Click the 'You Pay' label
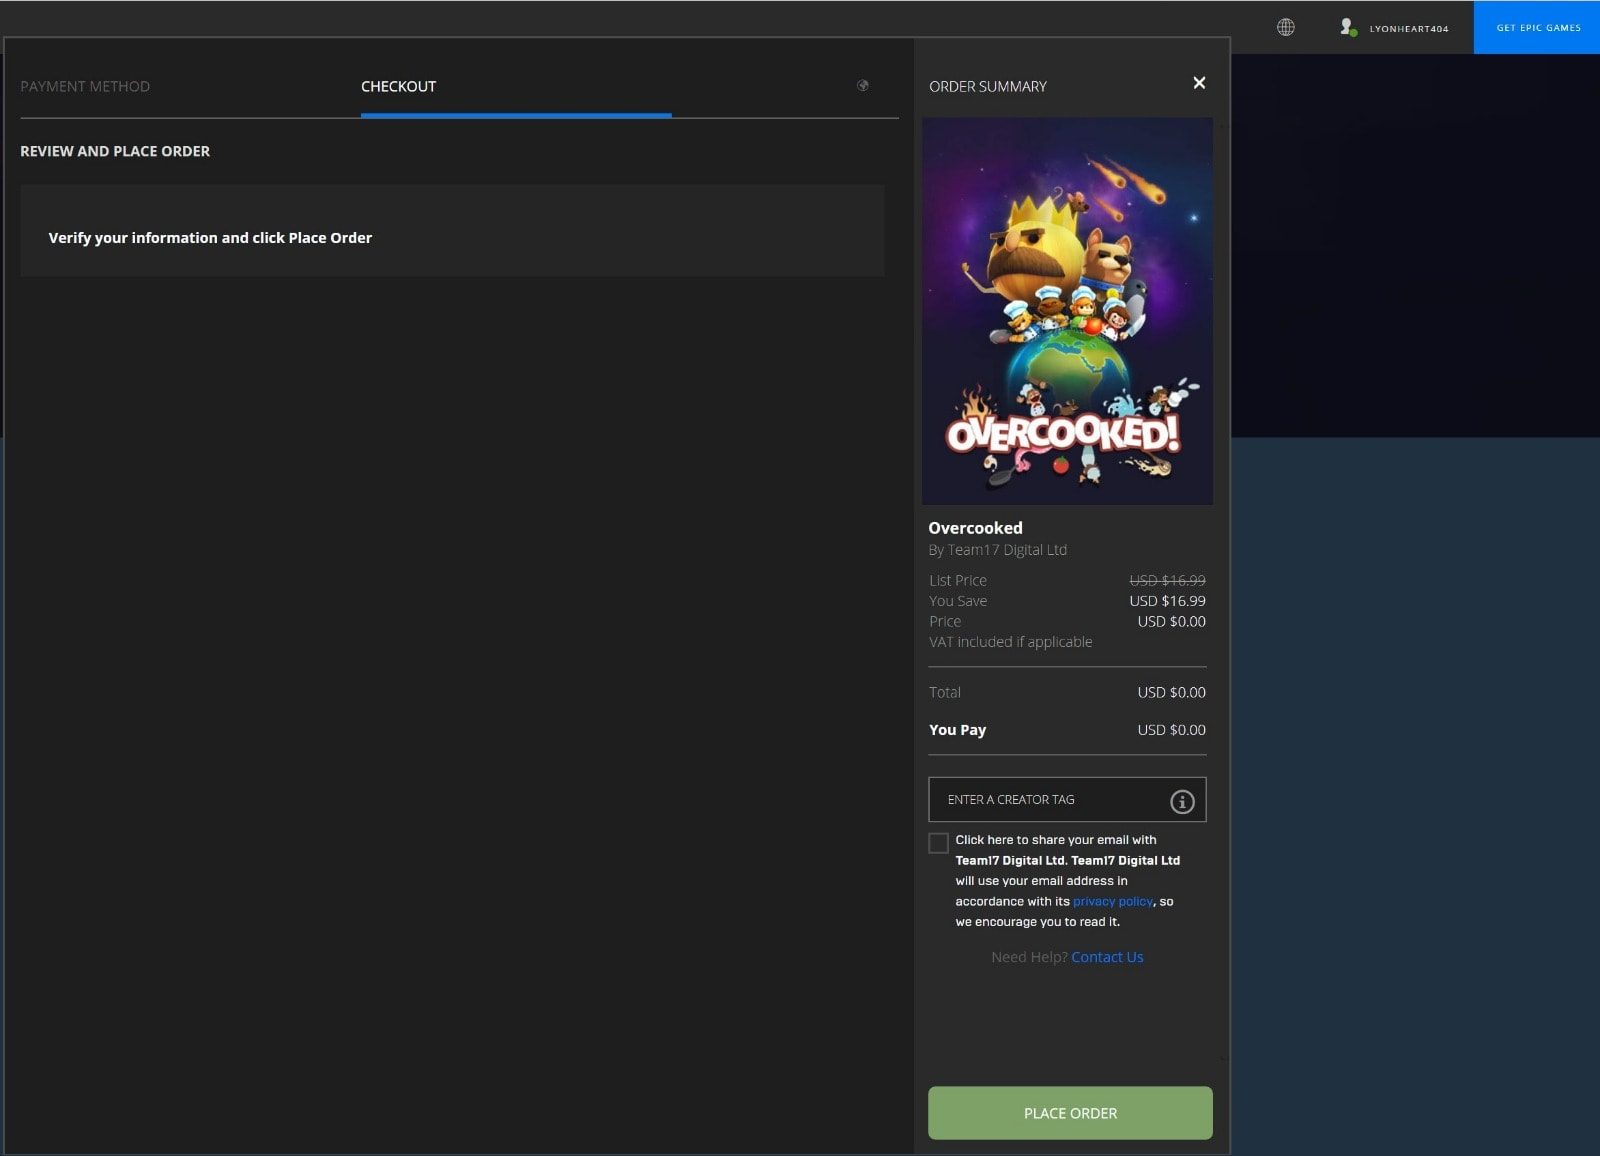This screenshot has height=1156, width=1600. click(957, 730)
